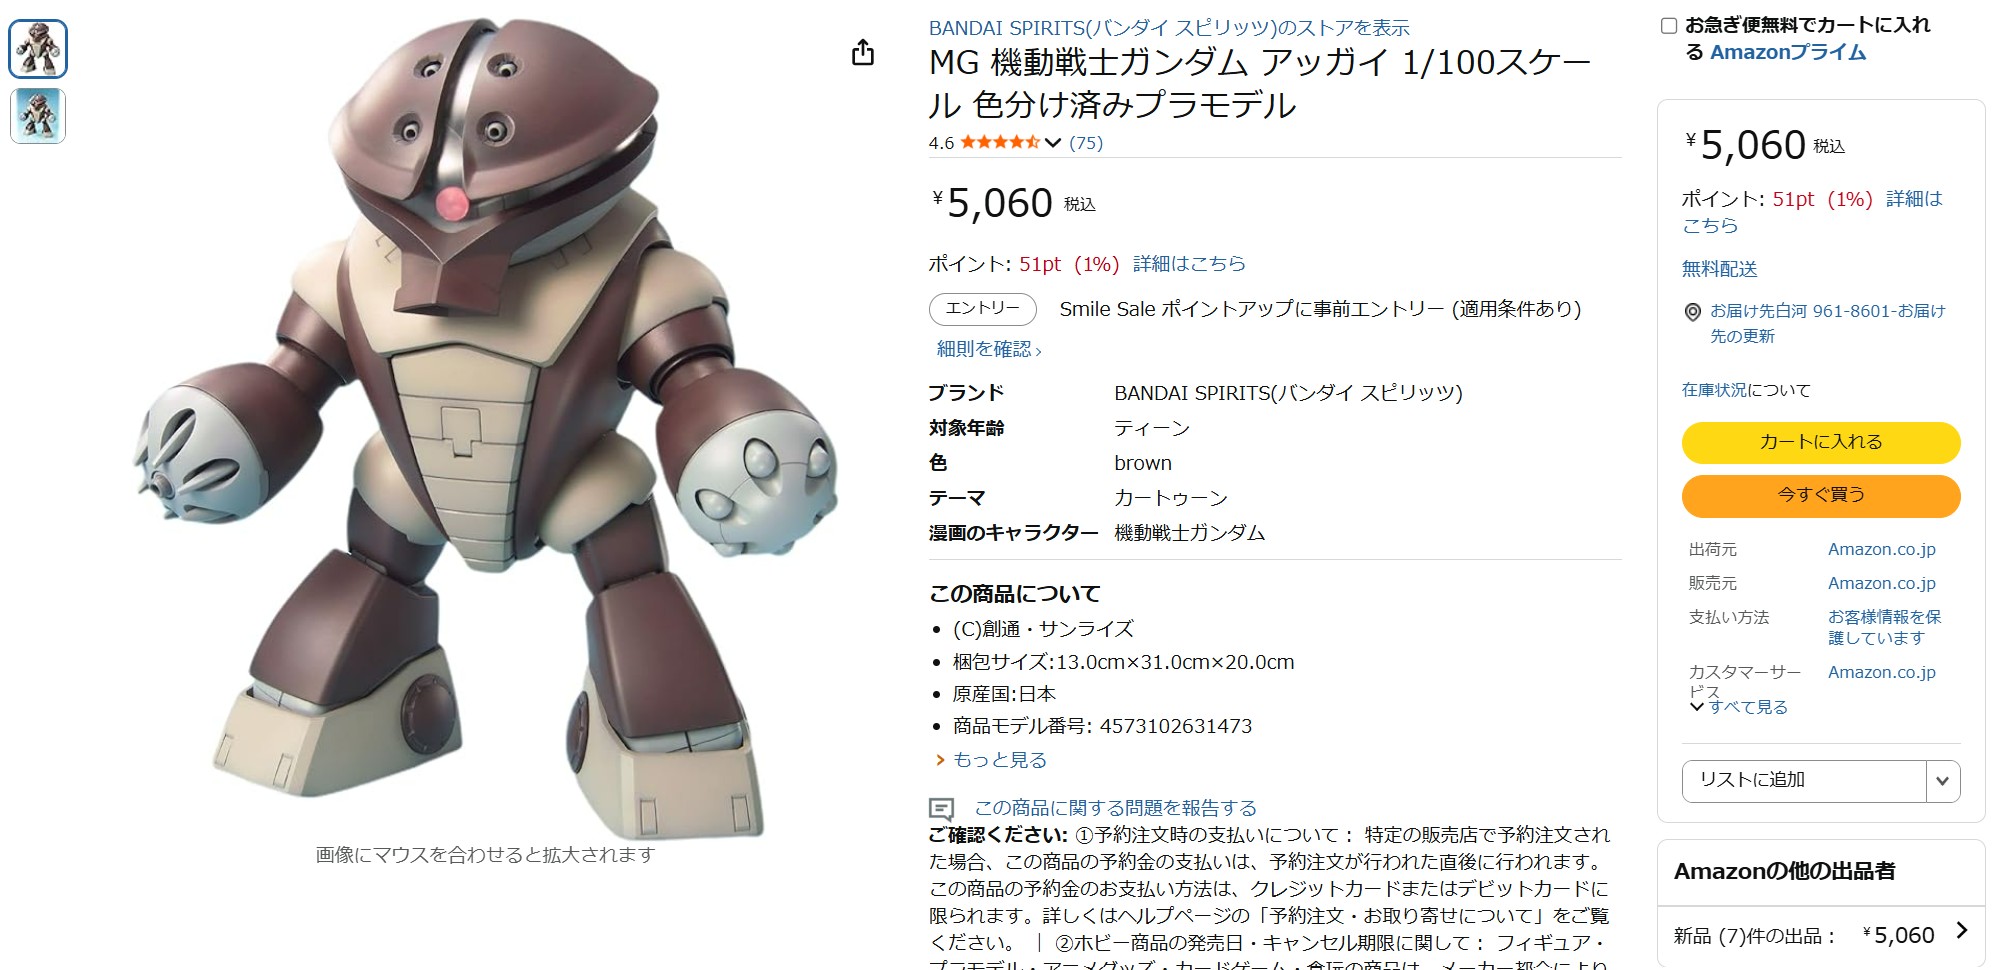1993x970 pixels.
Task: Click the delivery location pin icon
Action: tap(1692, 312)
